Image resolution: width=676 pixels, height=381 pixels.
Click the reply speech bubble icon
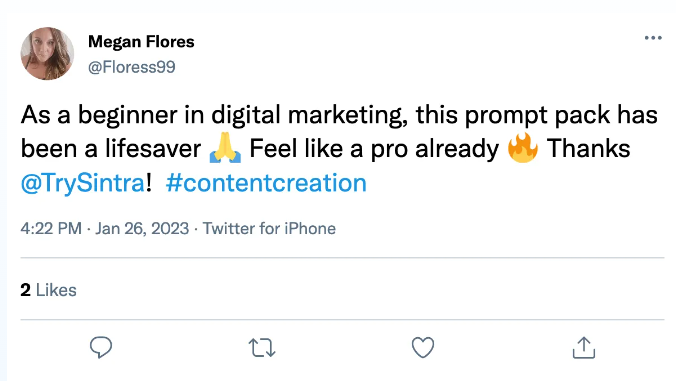[x=101, y=347]
